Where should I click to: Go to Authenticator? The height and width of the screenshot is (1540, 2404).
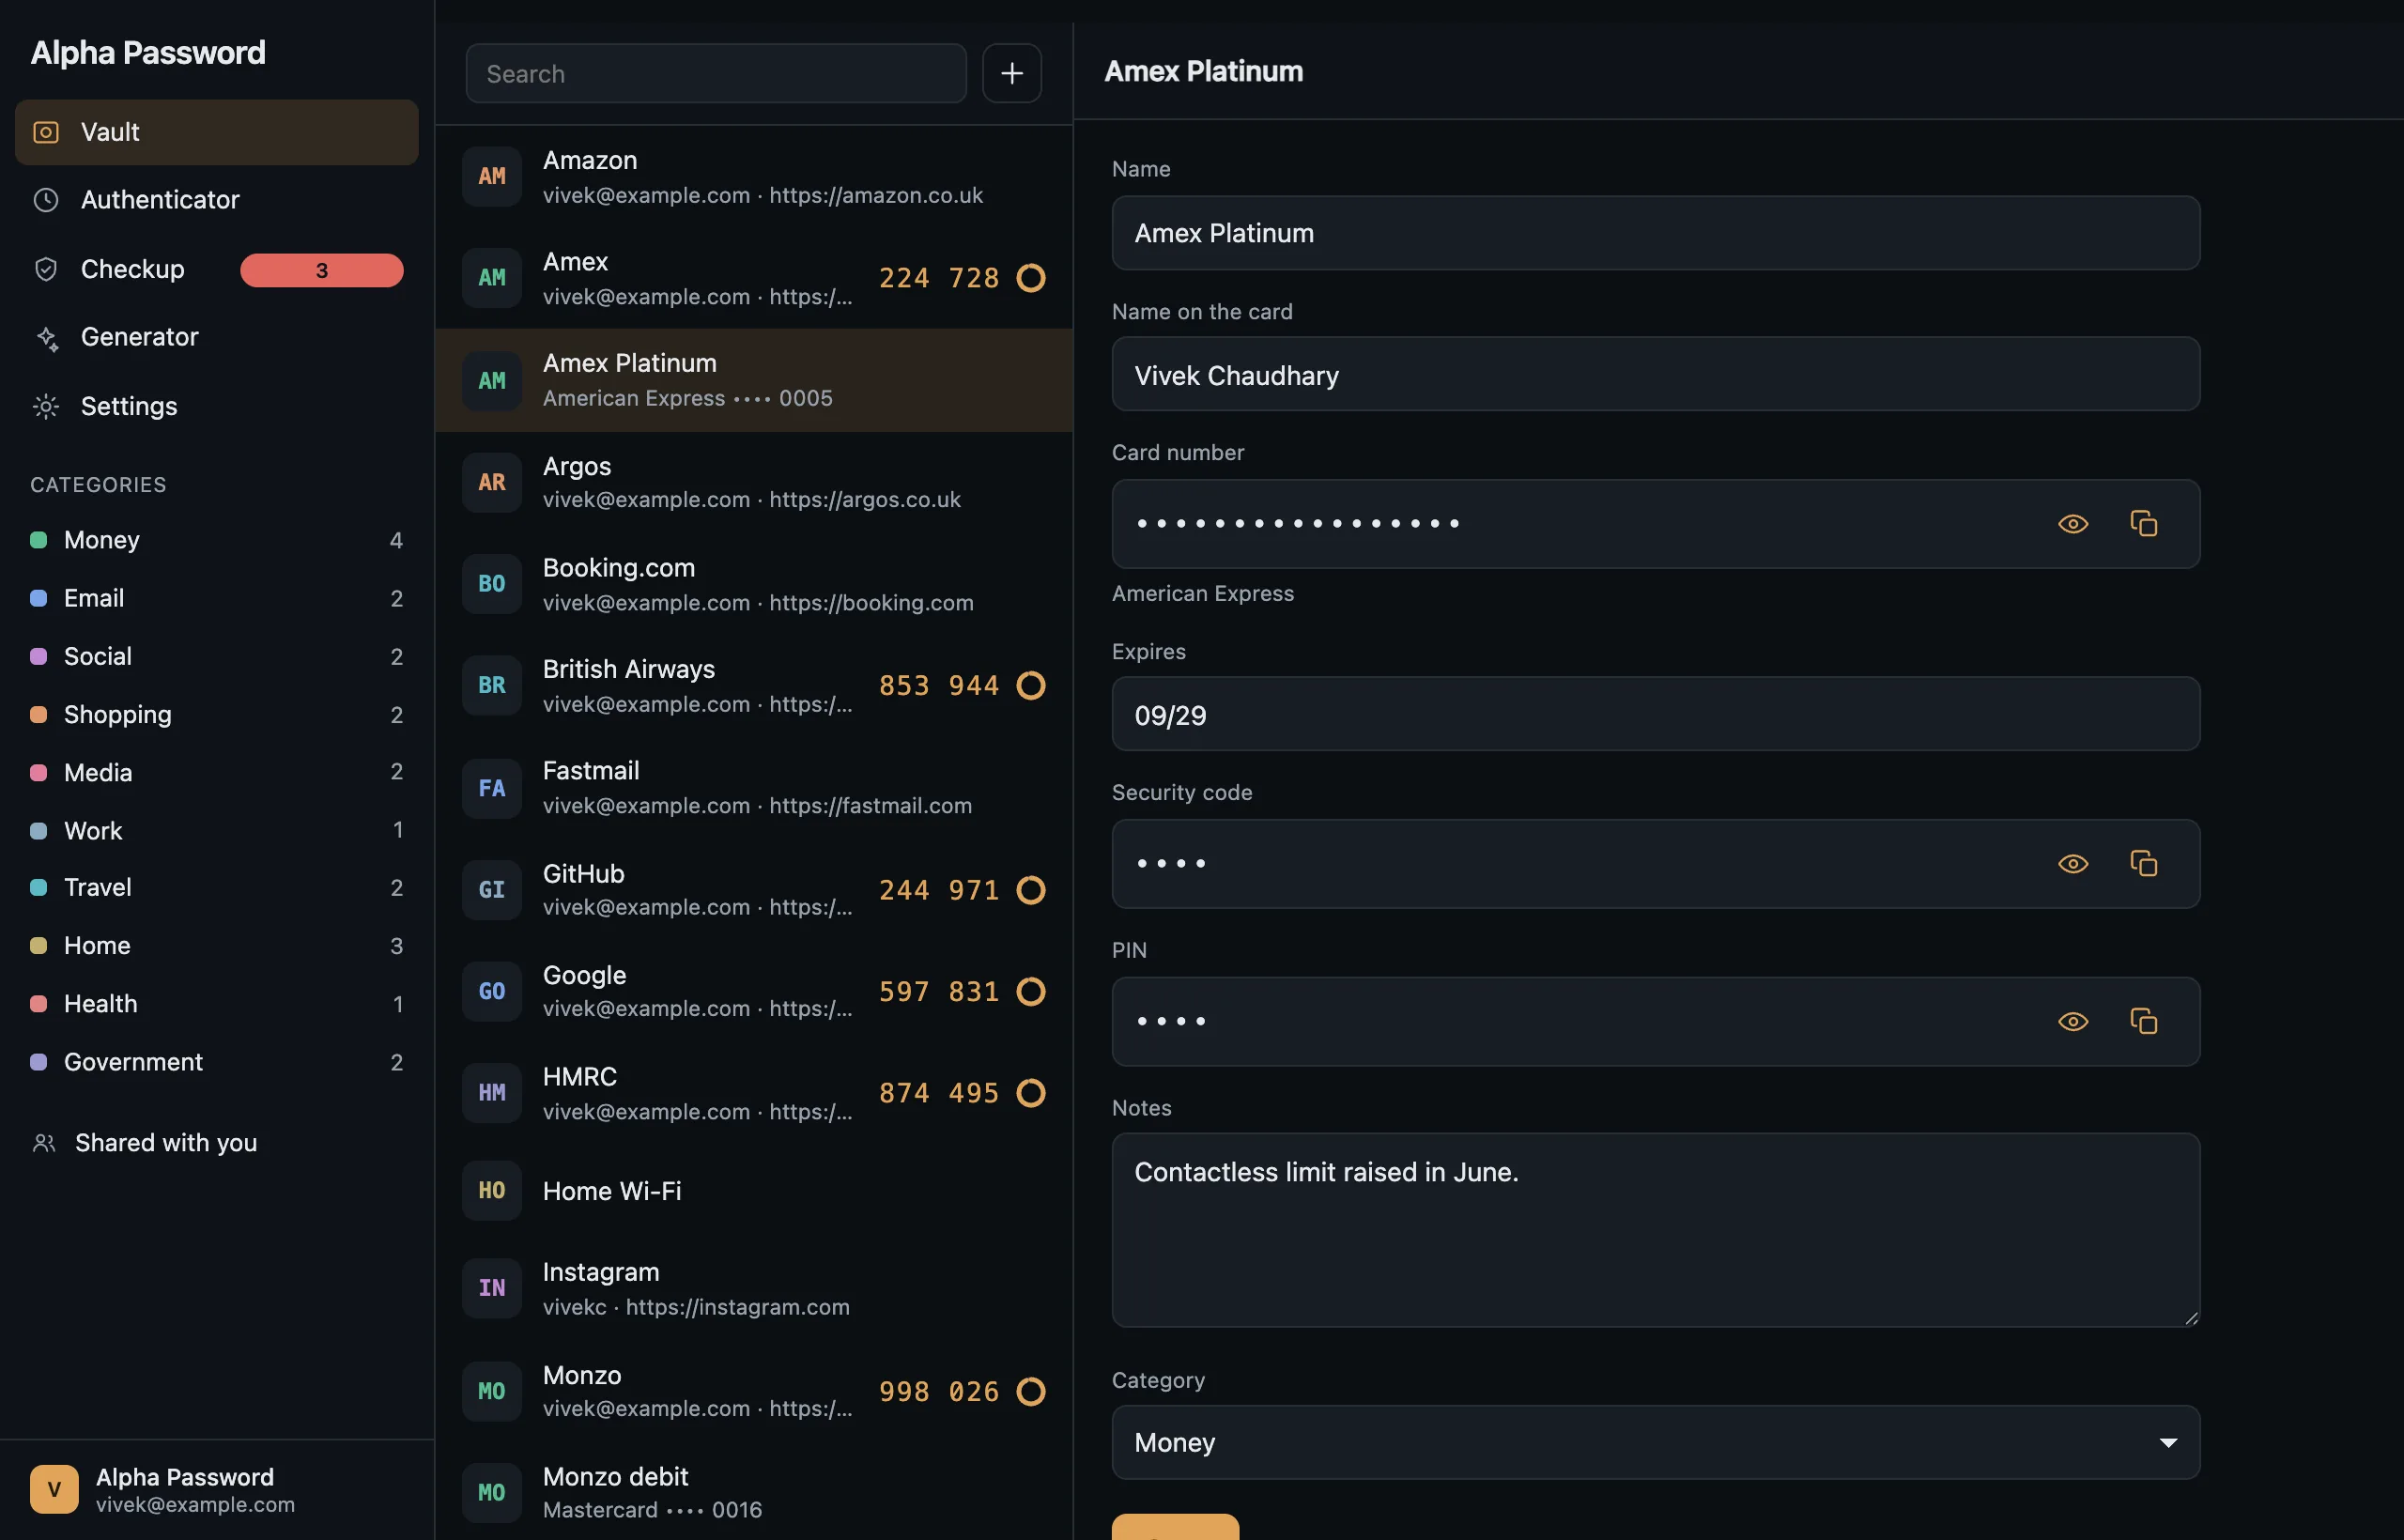click(216, 200)
